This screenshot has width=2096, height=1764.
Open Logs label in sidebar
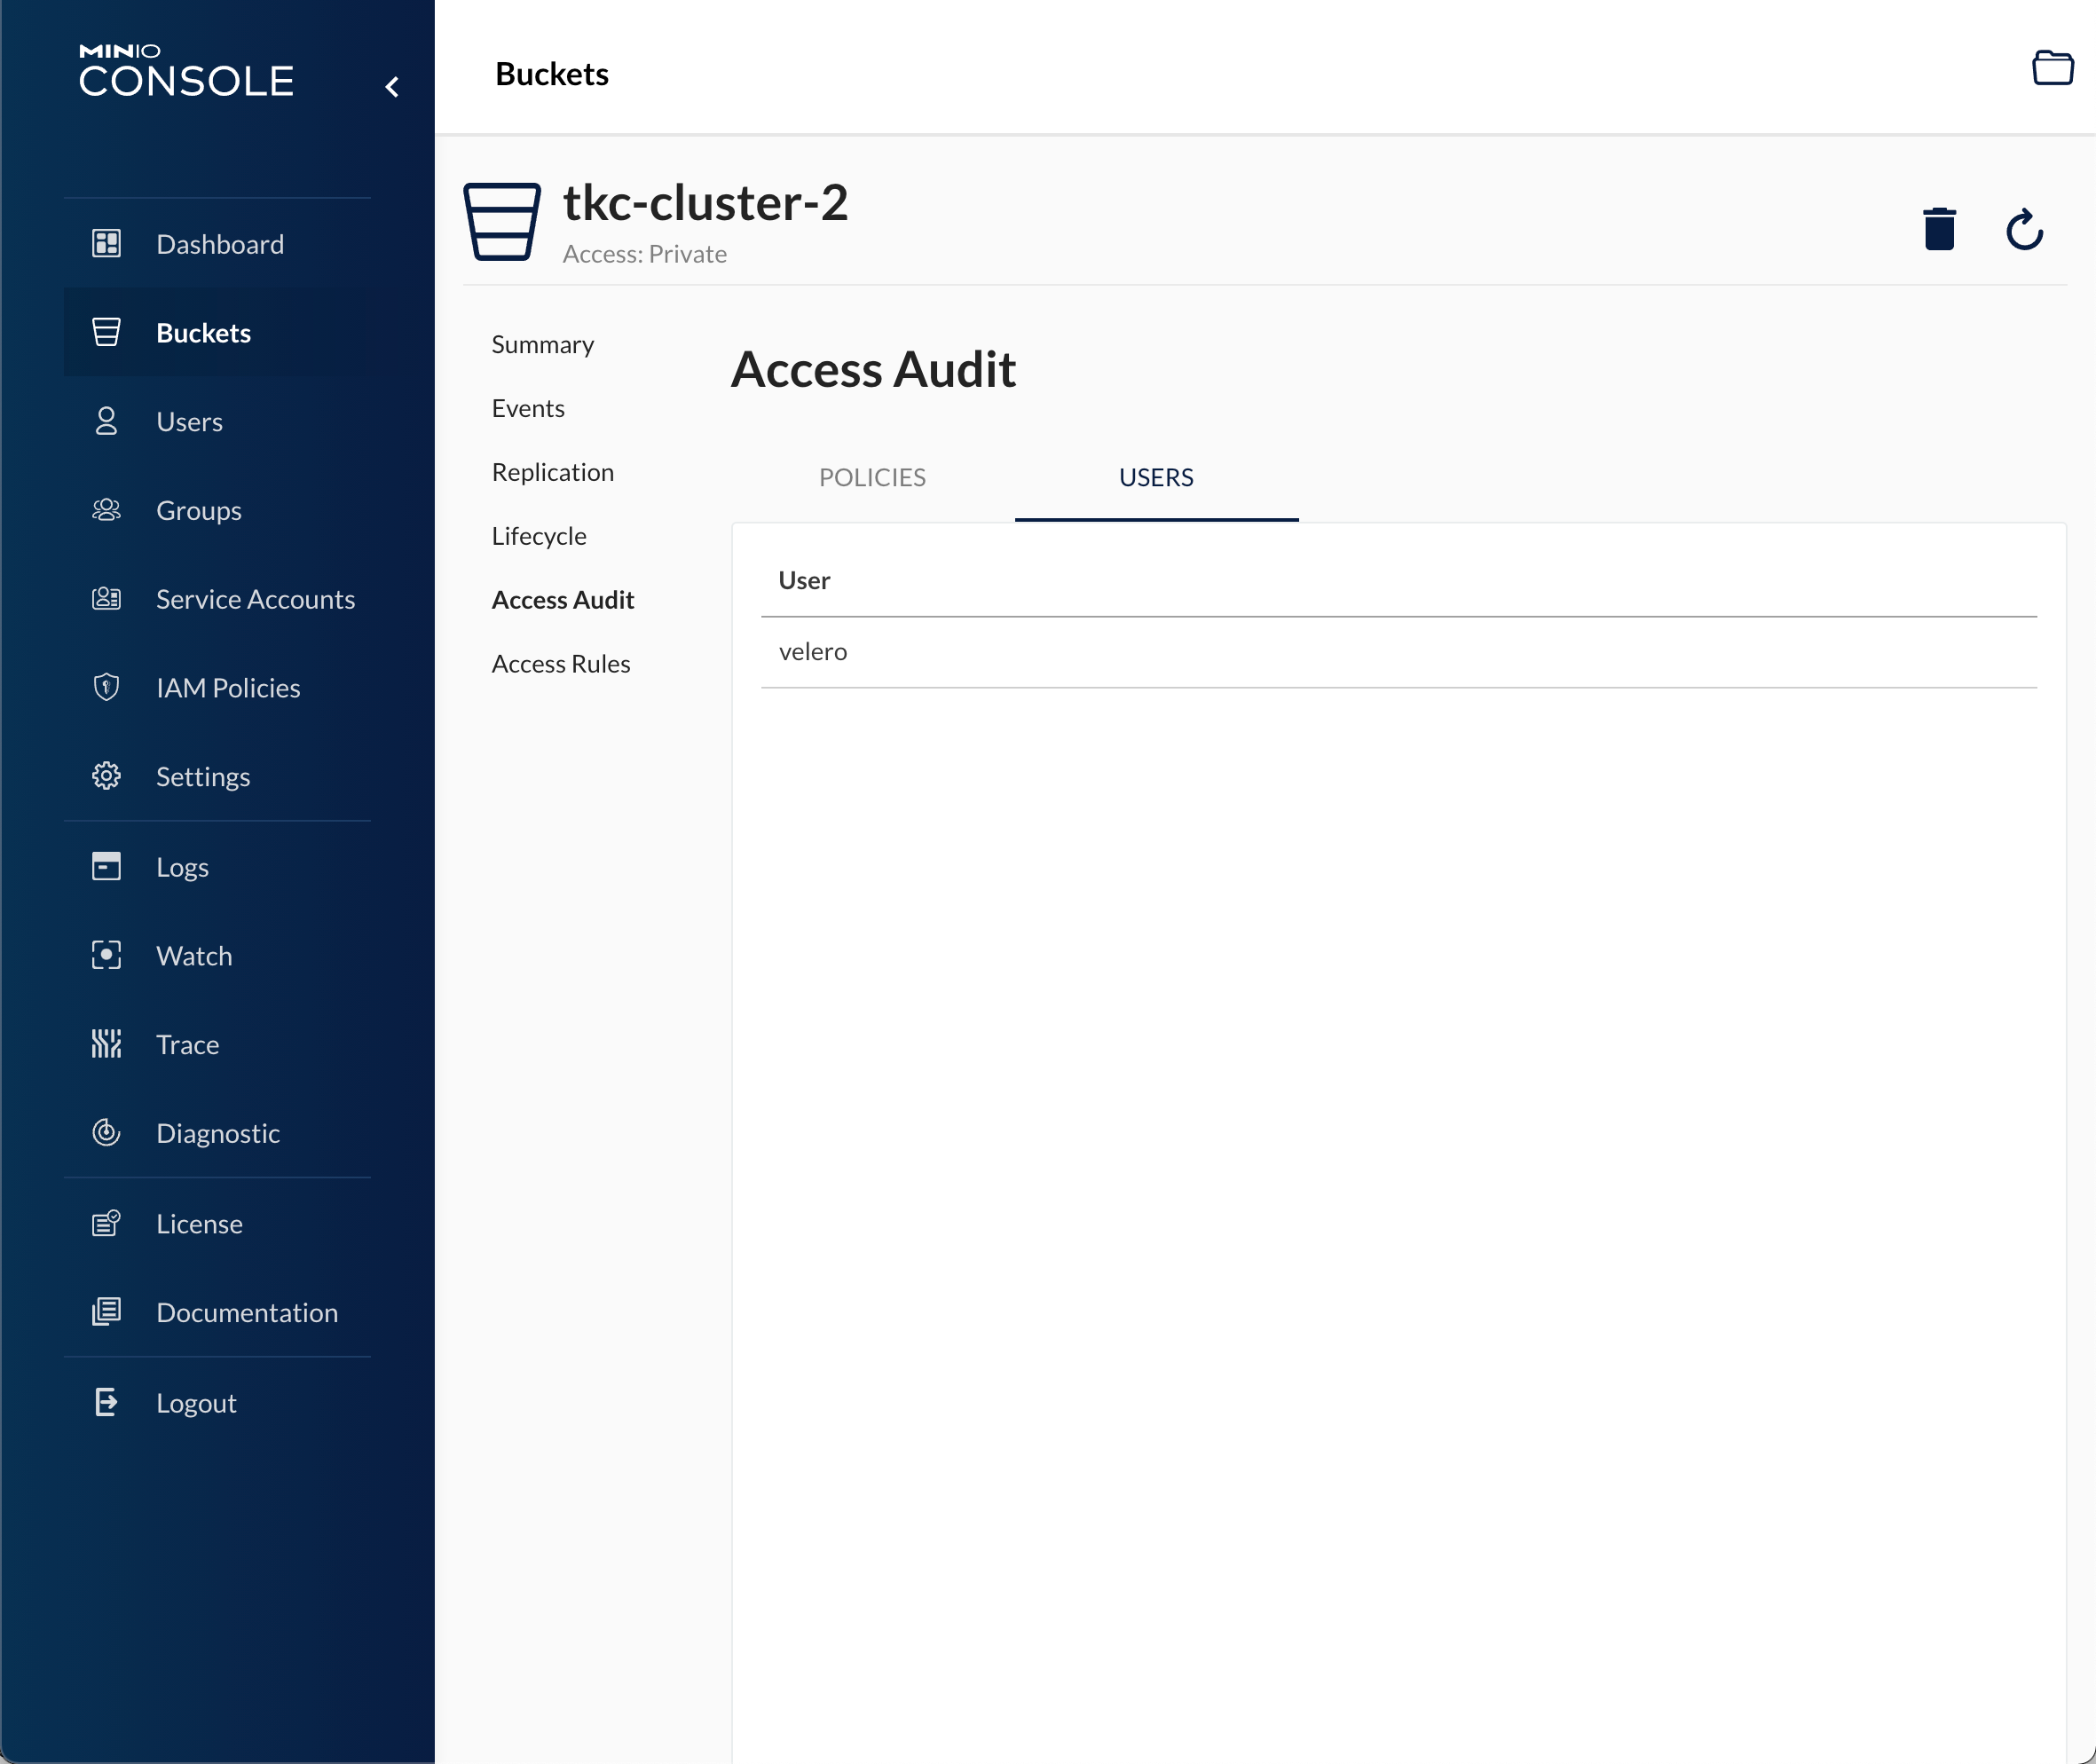pos(182,867)
